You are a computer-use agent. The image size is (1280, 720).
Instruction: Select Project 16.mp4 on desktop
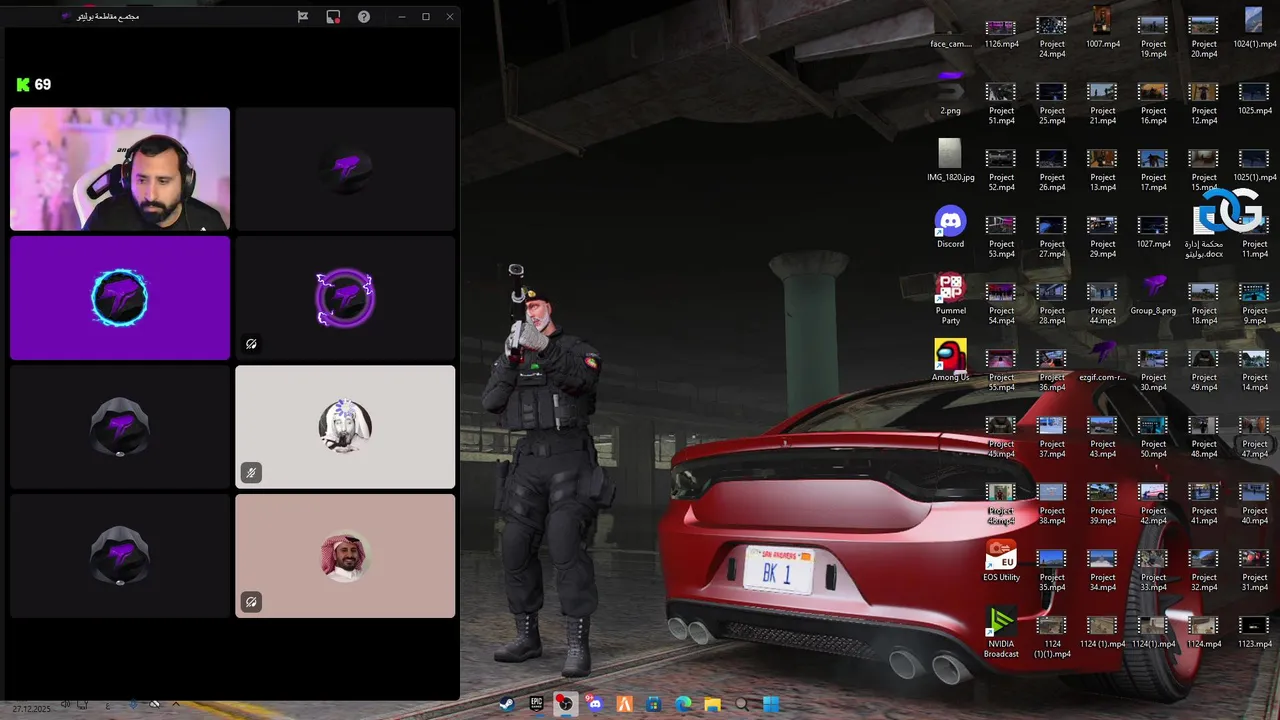pyautogui.click(x=1153, y=104)
